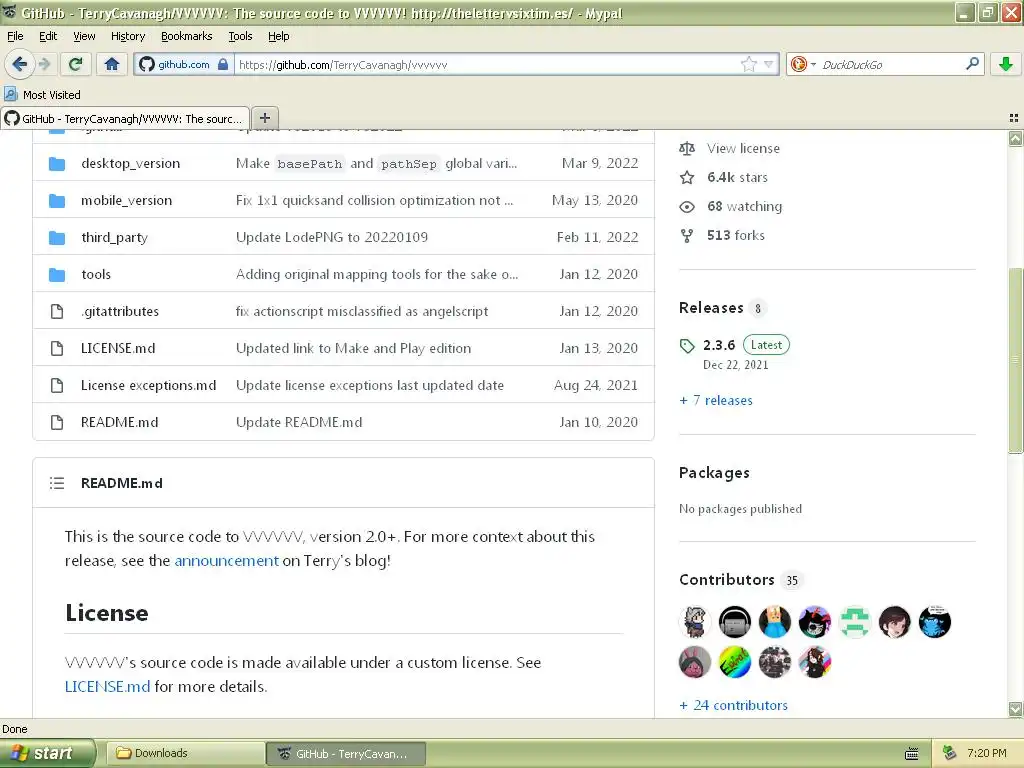The height and width of the screenshot is (768, 1024).
Task: Open a new tab with plus button
Action: (x=264, y=118)
